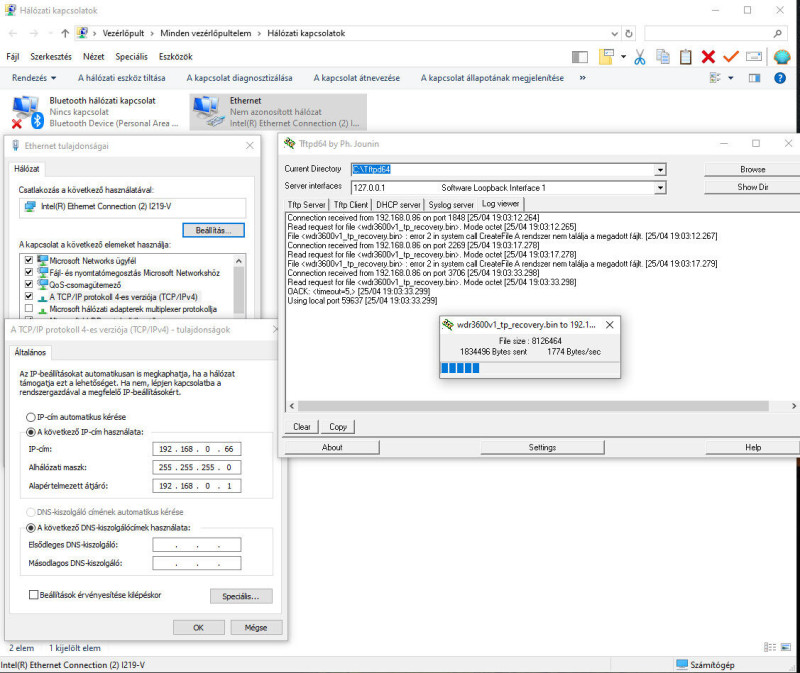Open the Eszközök menu
The height and width of the screenshot is (673, 800).
coord(176,57)
